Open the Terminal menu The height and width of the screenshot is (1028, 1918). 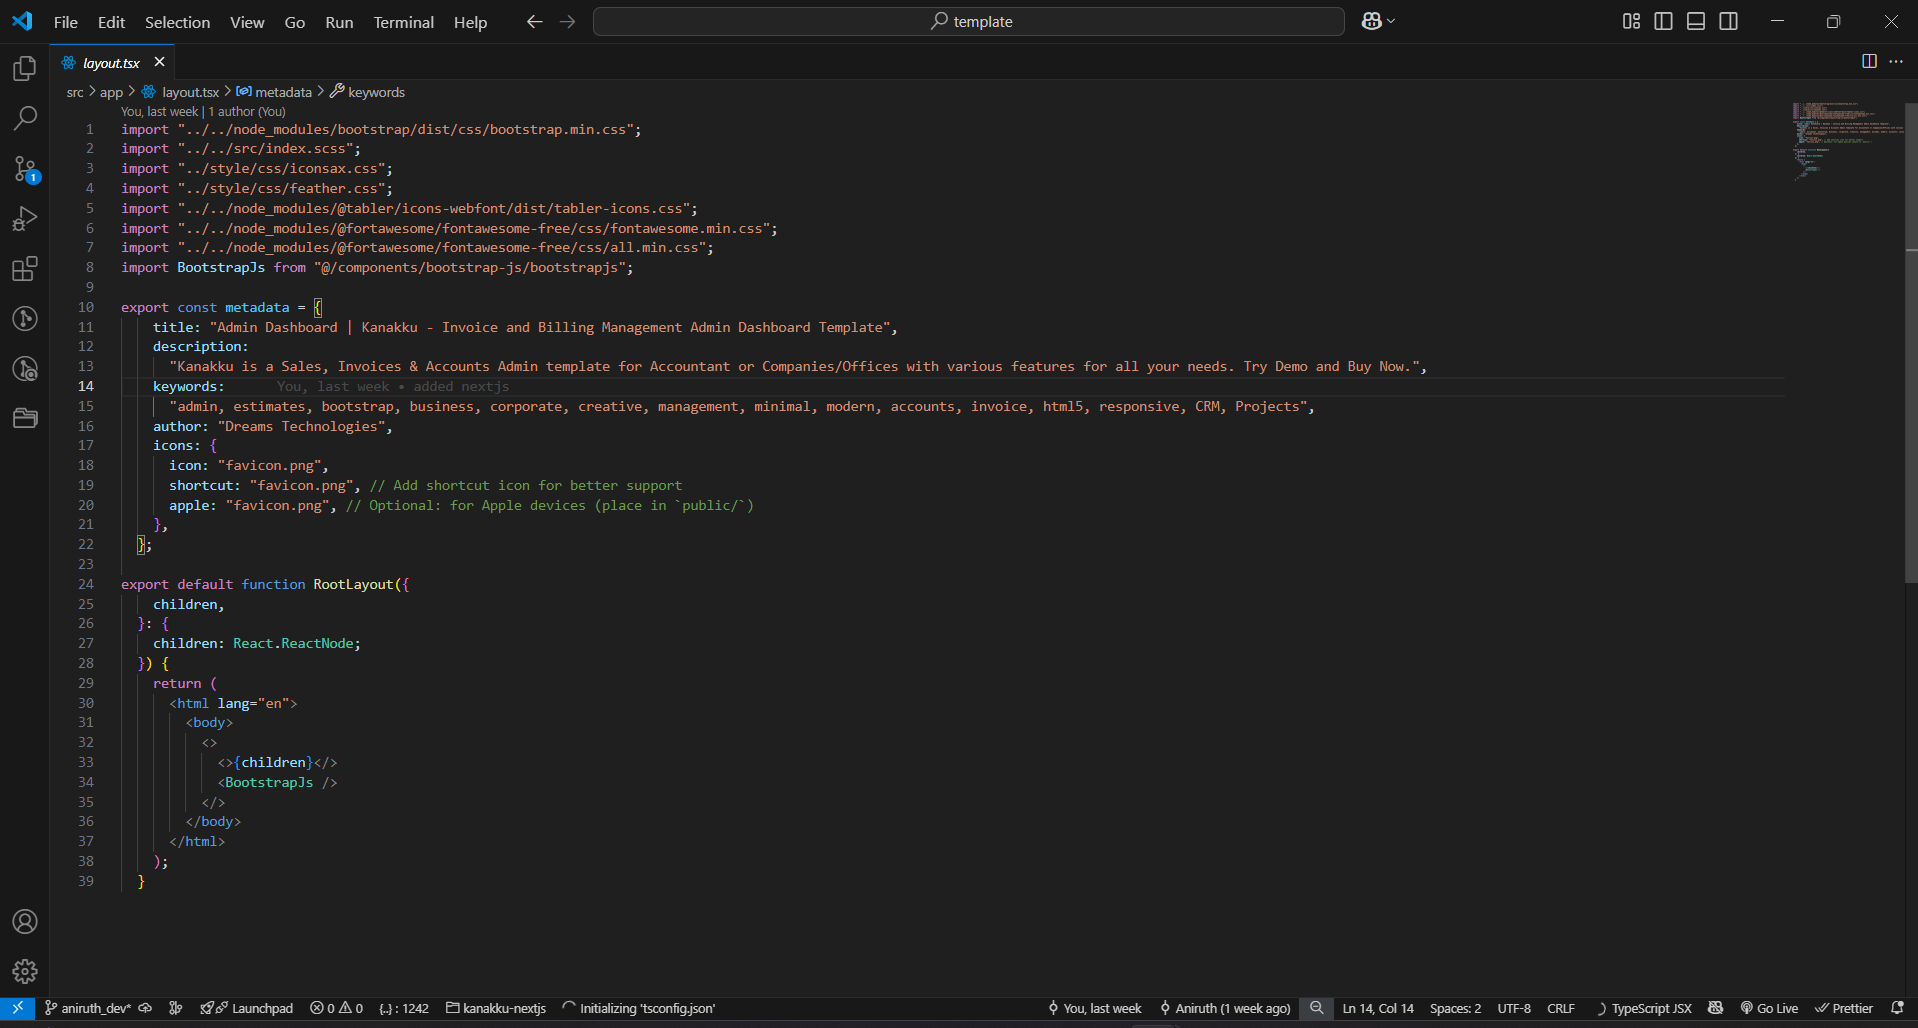click(x=403, y=22)
